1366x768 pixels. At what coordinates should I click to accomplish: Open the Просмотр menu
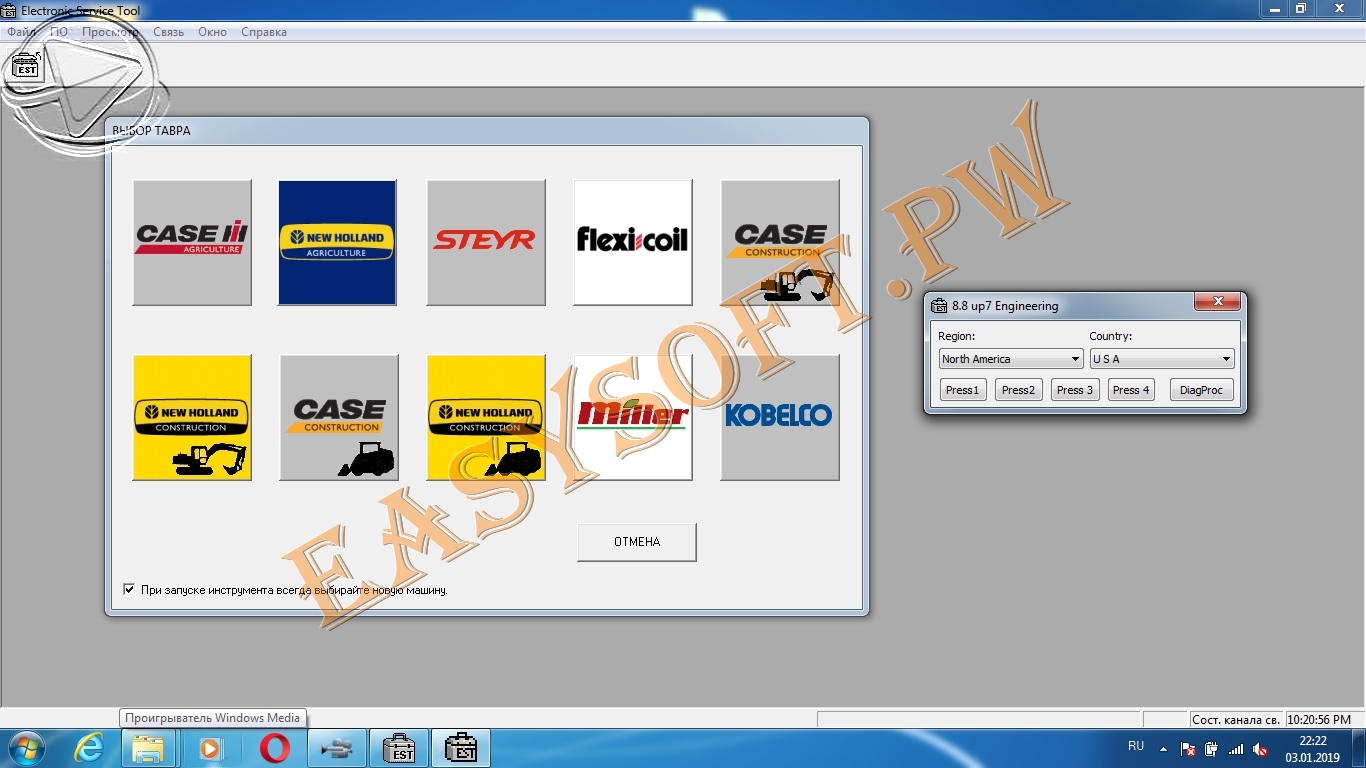[x=110, y=32]
